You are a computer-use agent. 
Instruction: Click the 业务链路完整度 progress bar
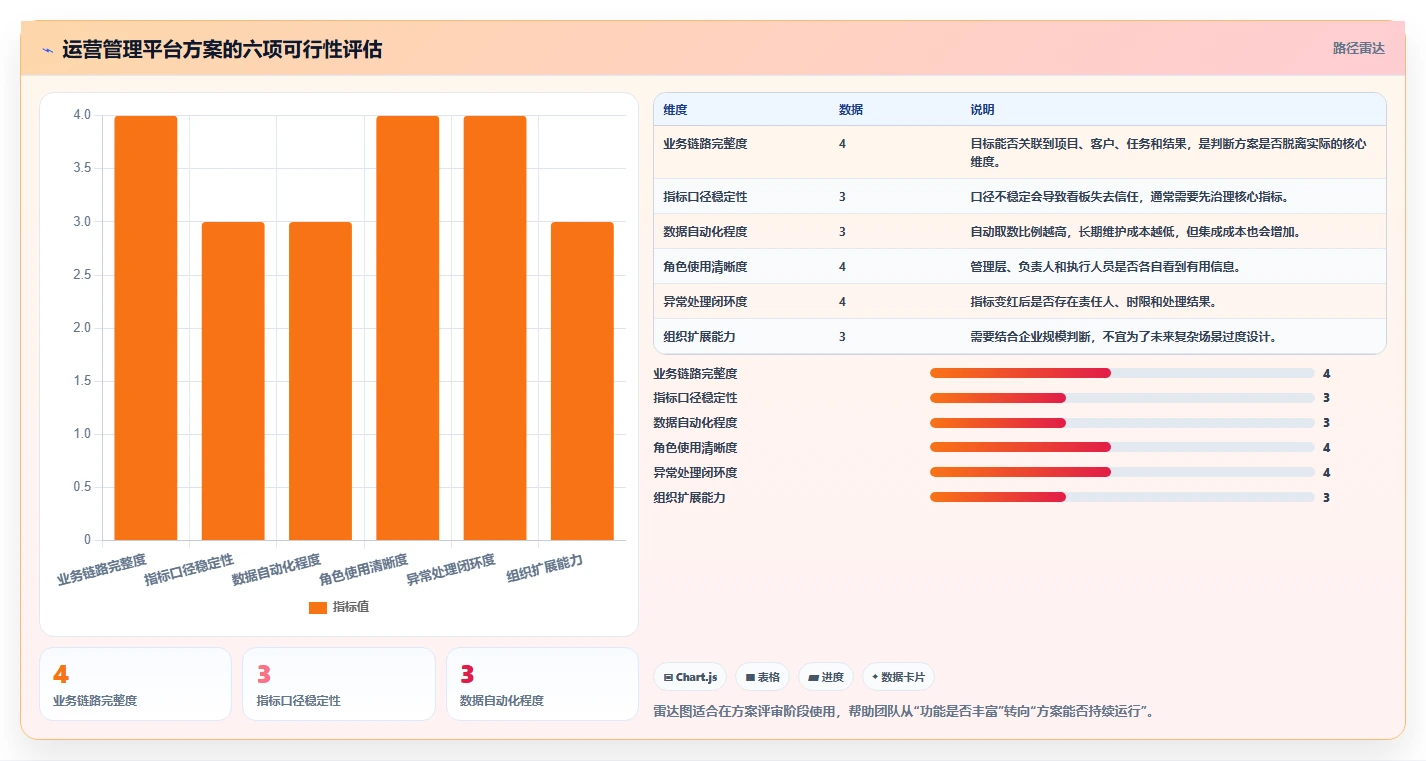click(x=1122, y=373)
